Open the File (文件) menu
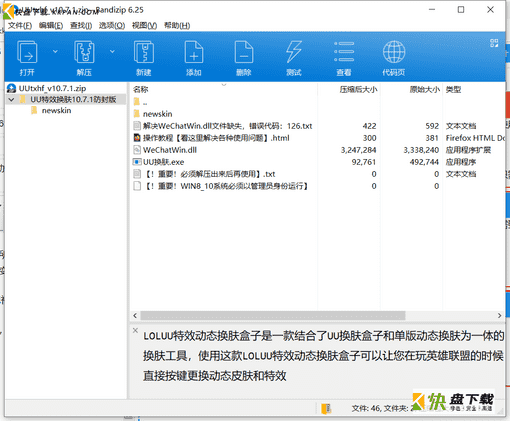Viewport: 510px width, 421px height. click(20, 26)
